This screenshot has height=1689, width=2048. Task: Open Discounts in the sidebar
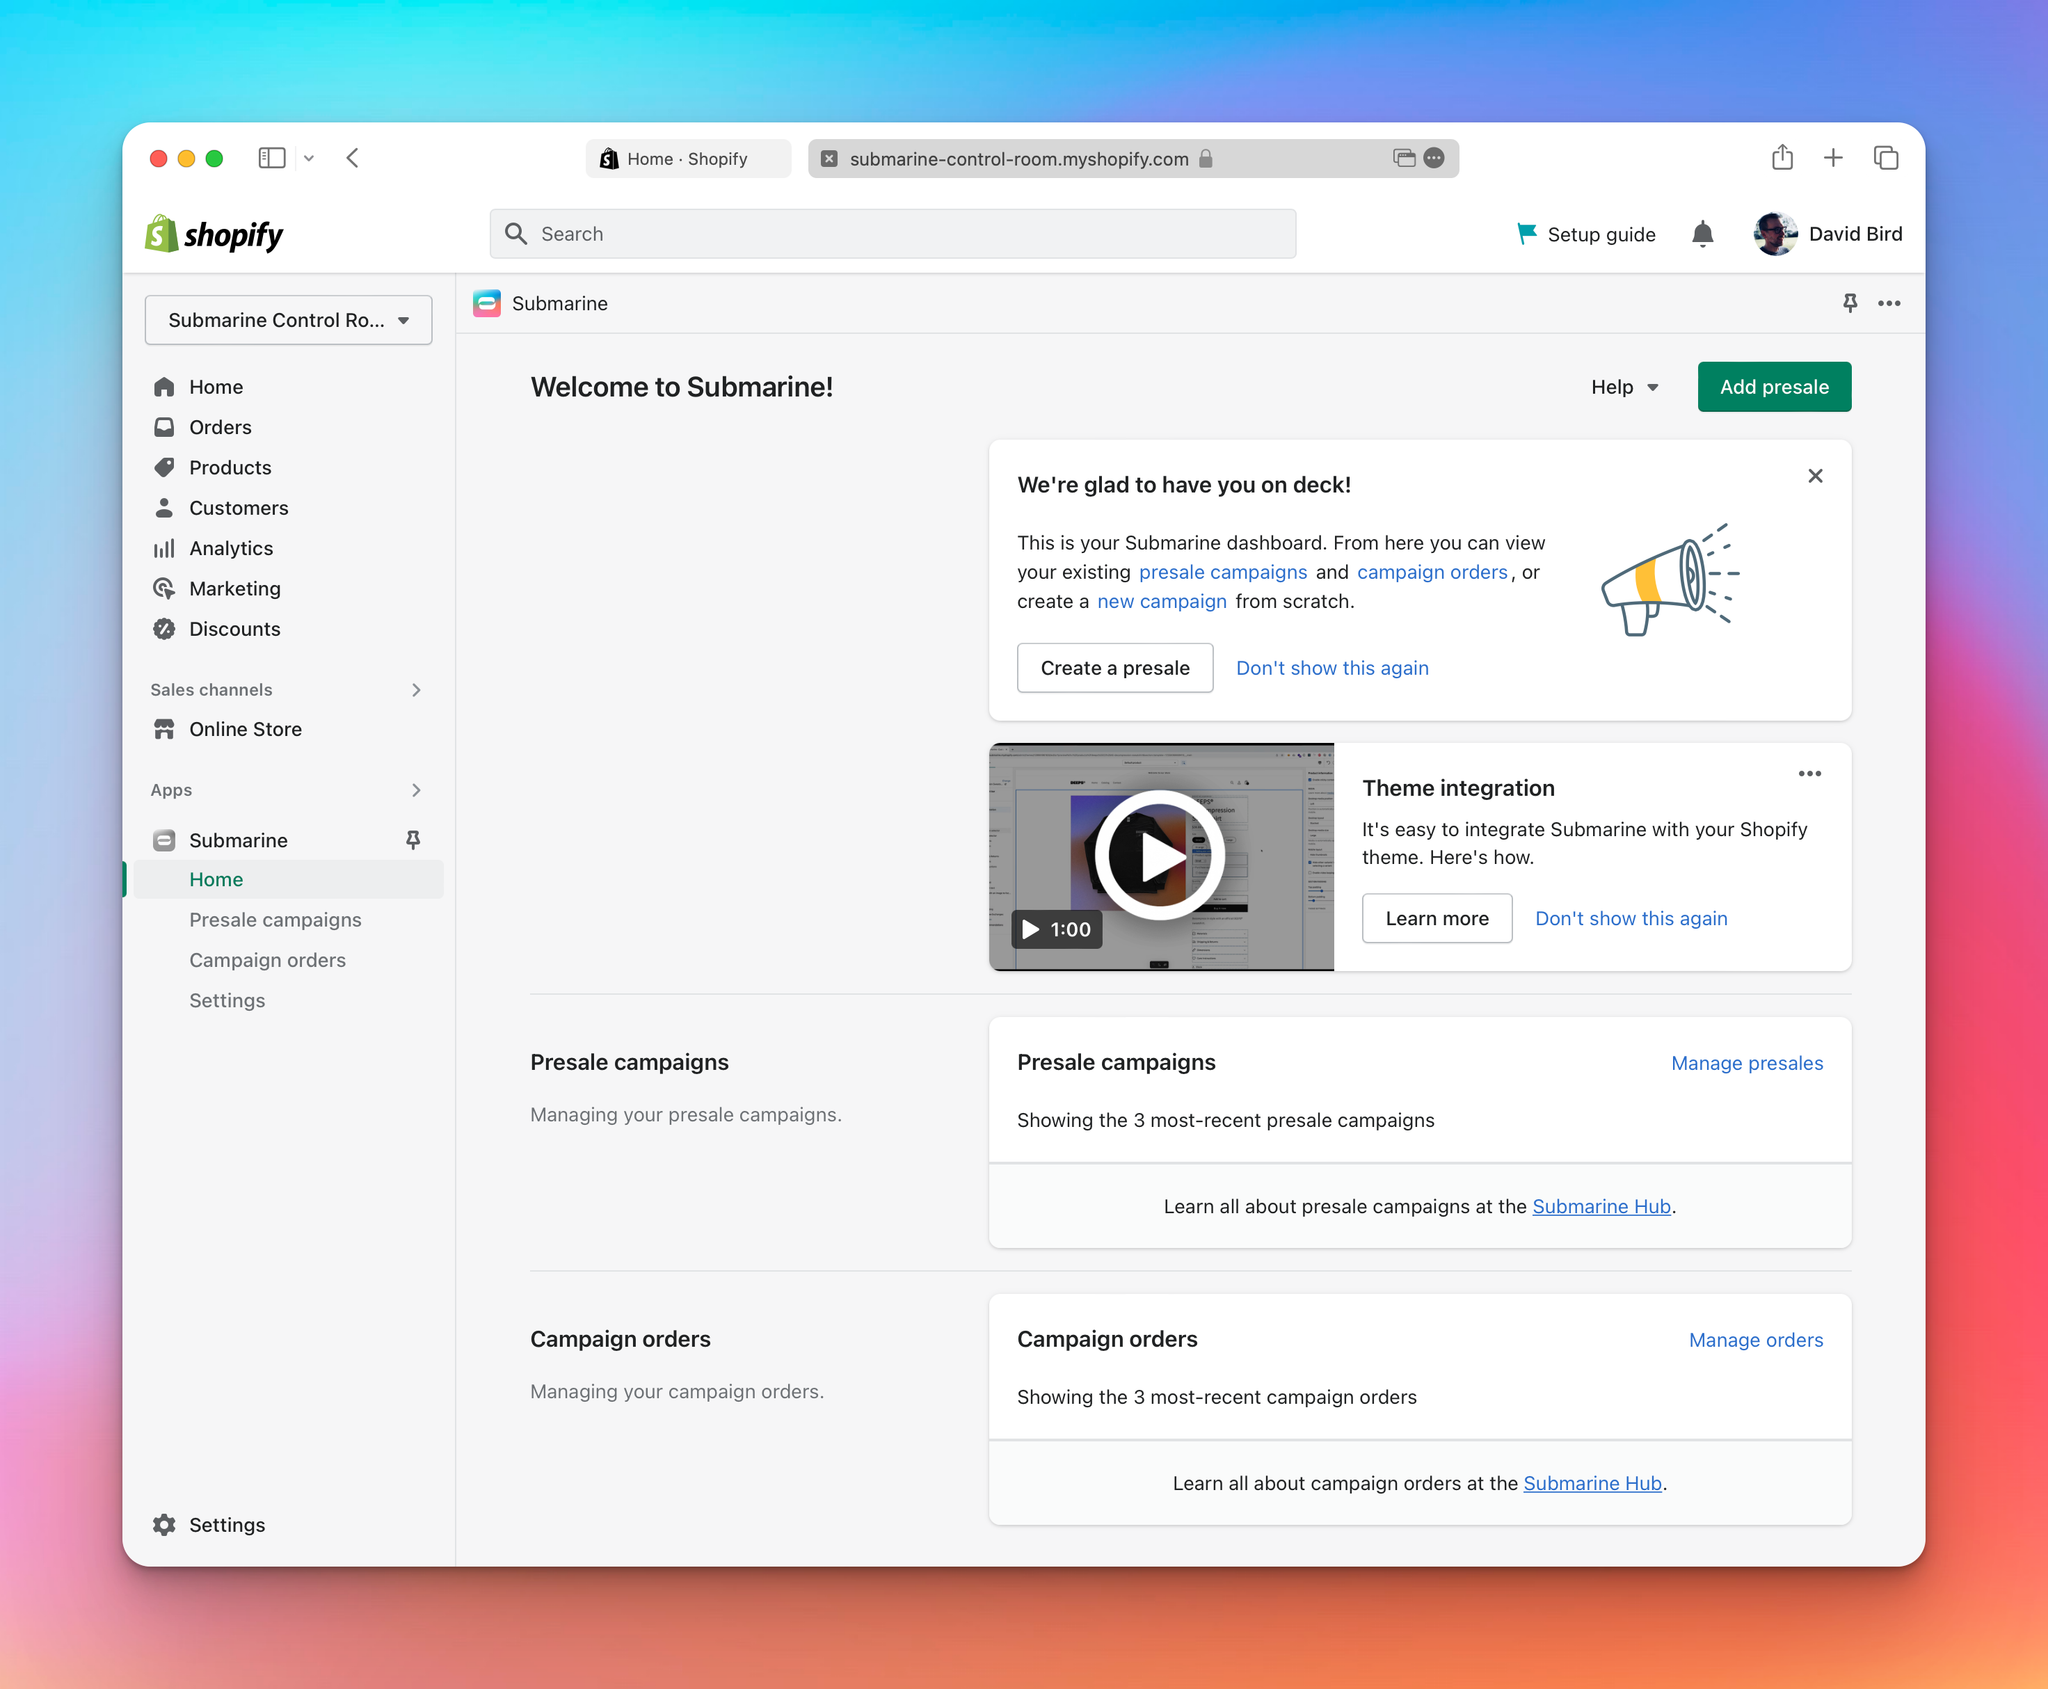point(235,629)
